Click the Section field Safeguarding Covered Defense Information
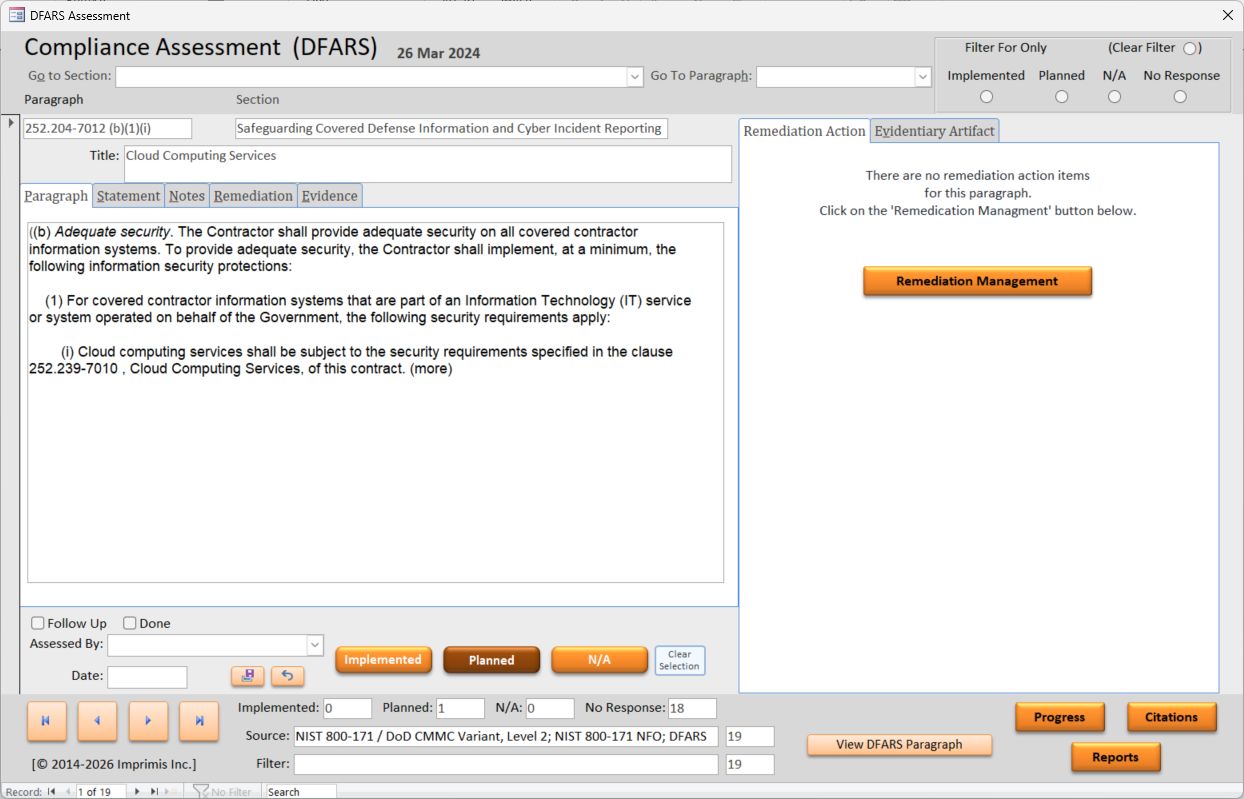 point(450,128)
